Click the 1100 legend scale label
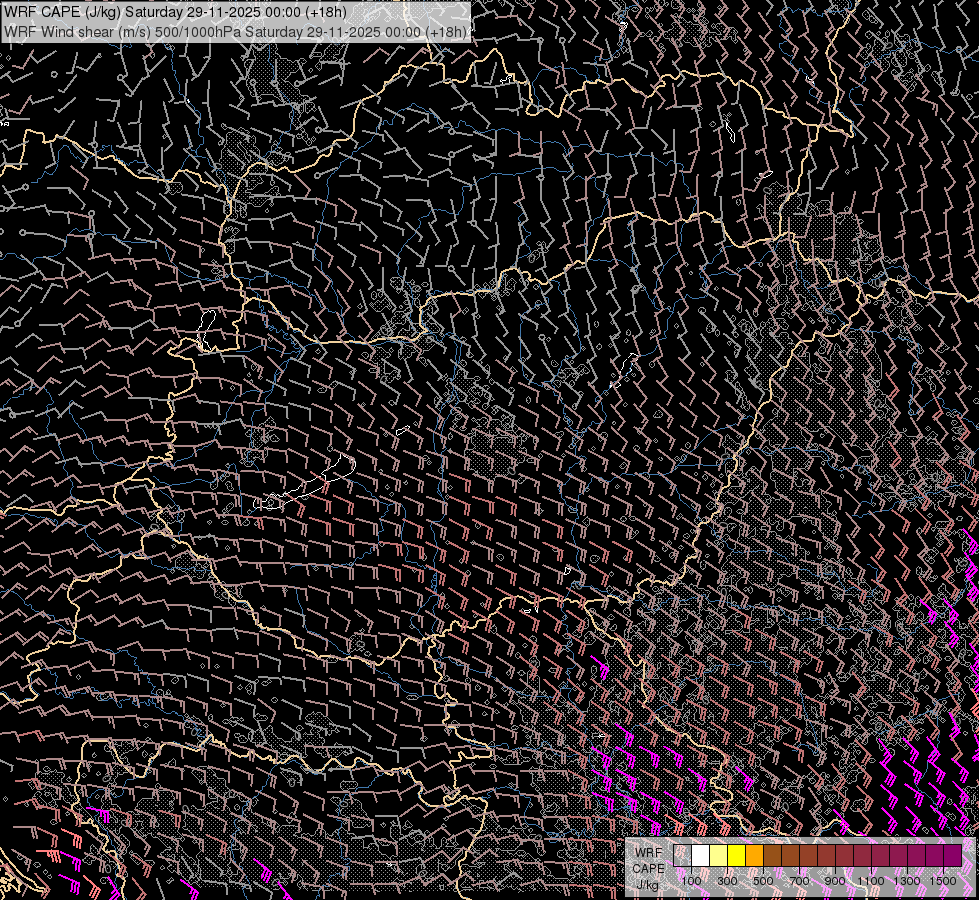Screen dimensions: 979x900 point(871,880)
